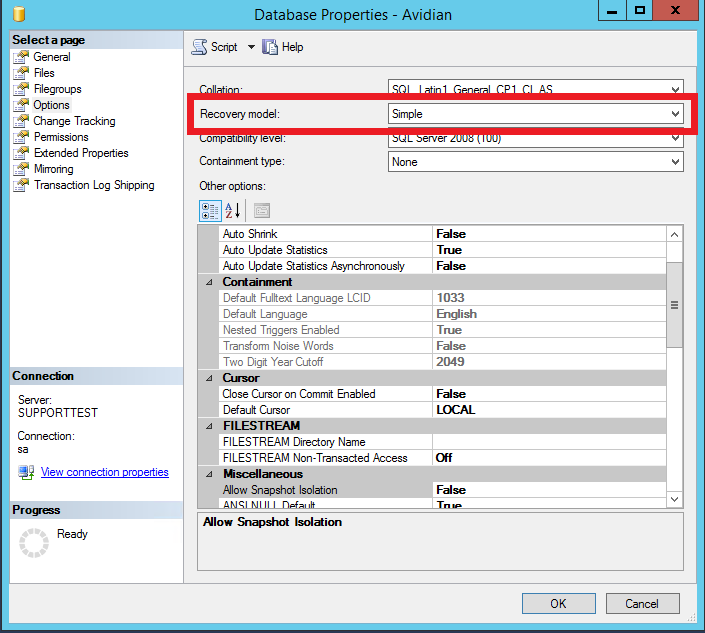Screen dimensions: 705x633
Task: Select Auto Update Statistics Asynchronously row
Action: 443,266
